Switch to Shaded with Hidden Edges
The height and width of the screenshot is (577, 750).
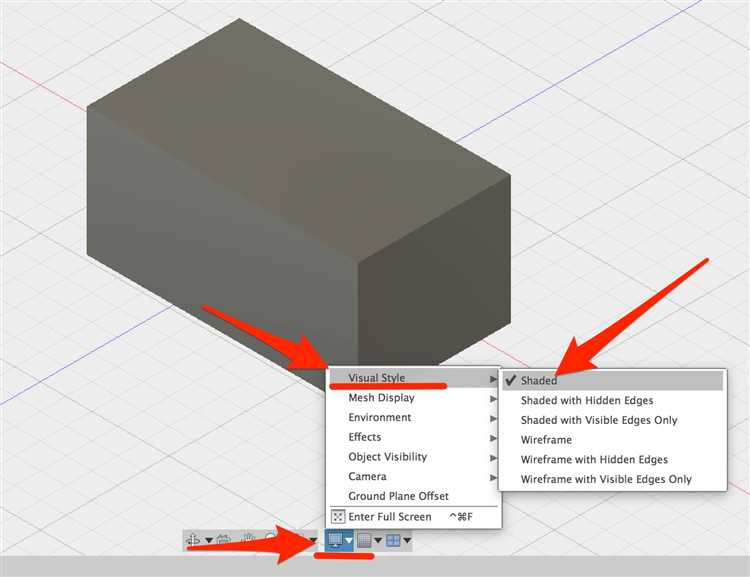[x=586, y=400]
